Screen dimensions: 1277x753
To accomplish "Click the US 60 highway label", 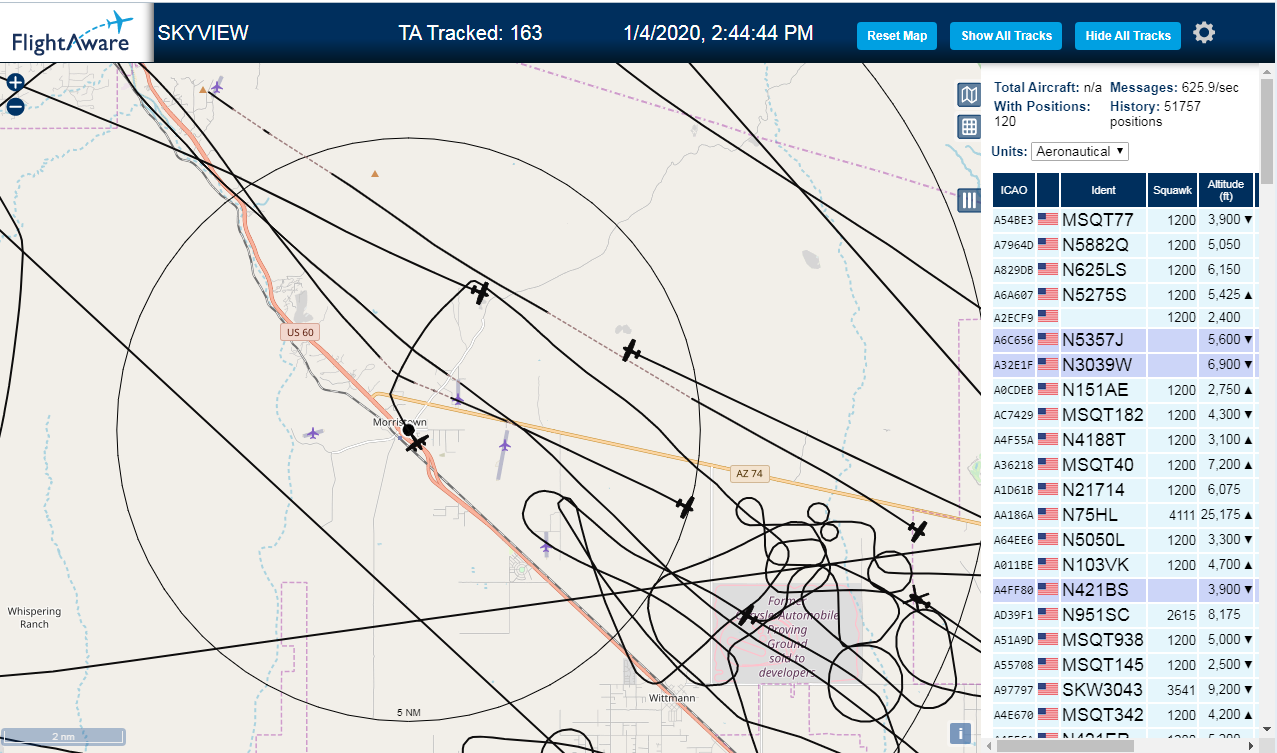I will [299, 332].
